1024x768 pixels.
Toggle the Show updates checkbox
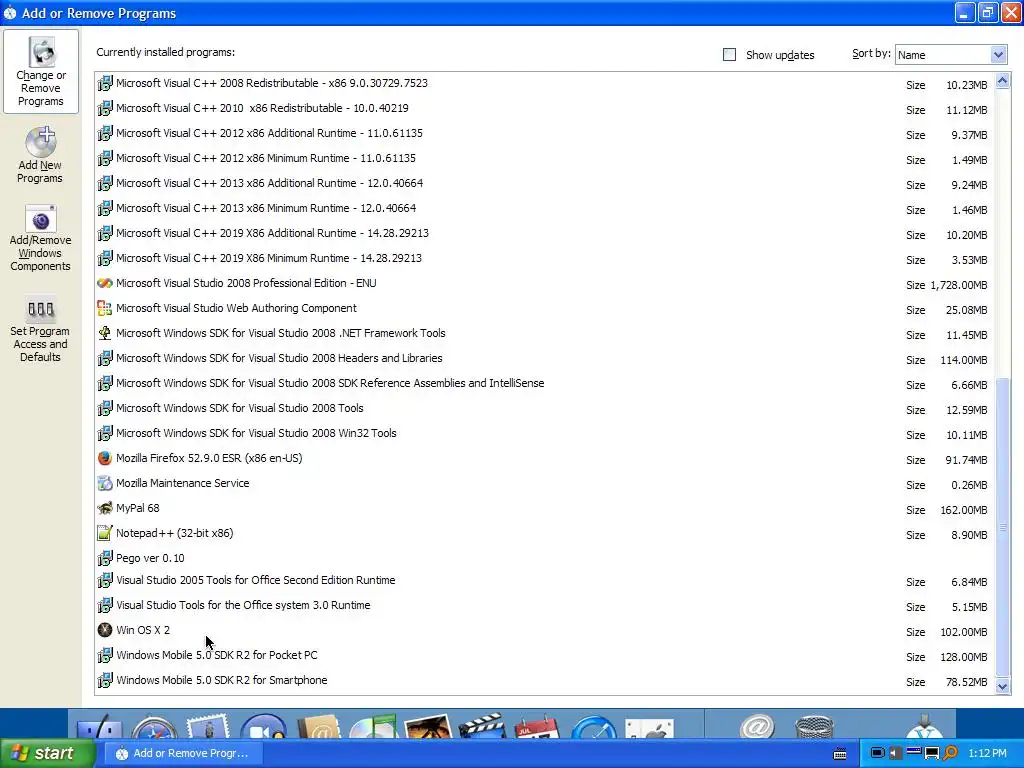(729, 55)
